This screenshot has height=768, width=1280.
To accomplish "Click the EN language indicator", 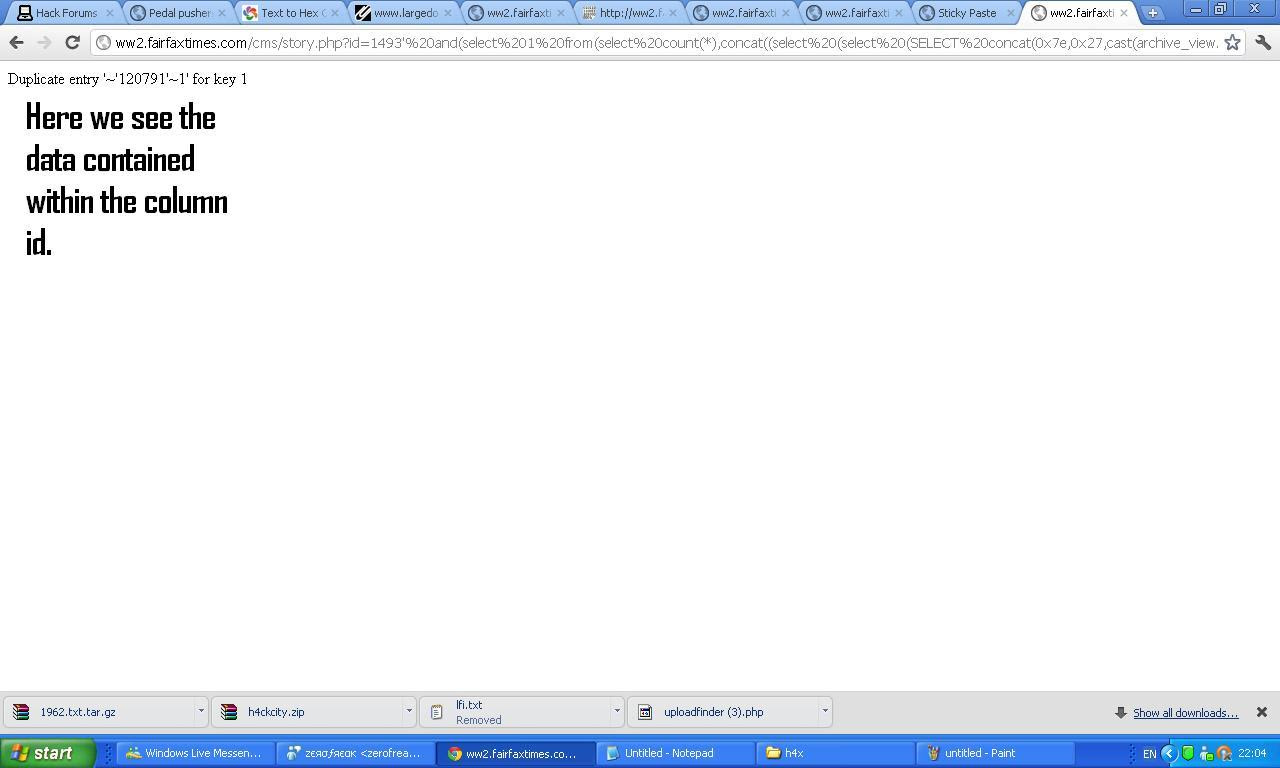I will pyautogui.click(x=1149, y=753).
